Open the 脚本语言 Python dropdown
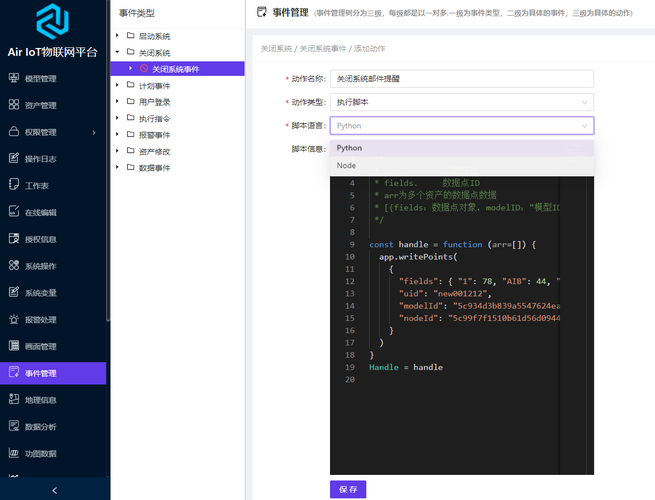This screenshot has height=500, width=655. [x=462, y=126]
